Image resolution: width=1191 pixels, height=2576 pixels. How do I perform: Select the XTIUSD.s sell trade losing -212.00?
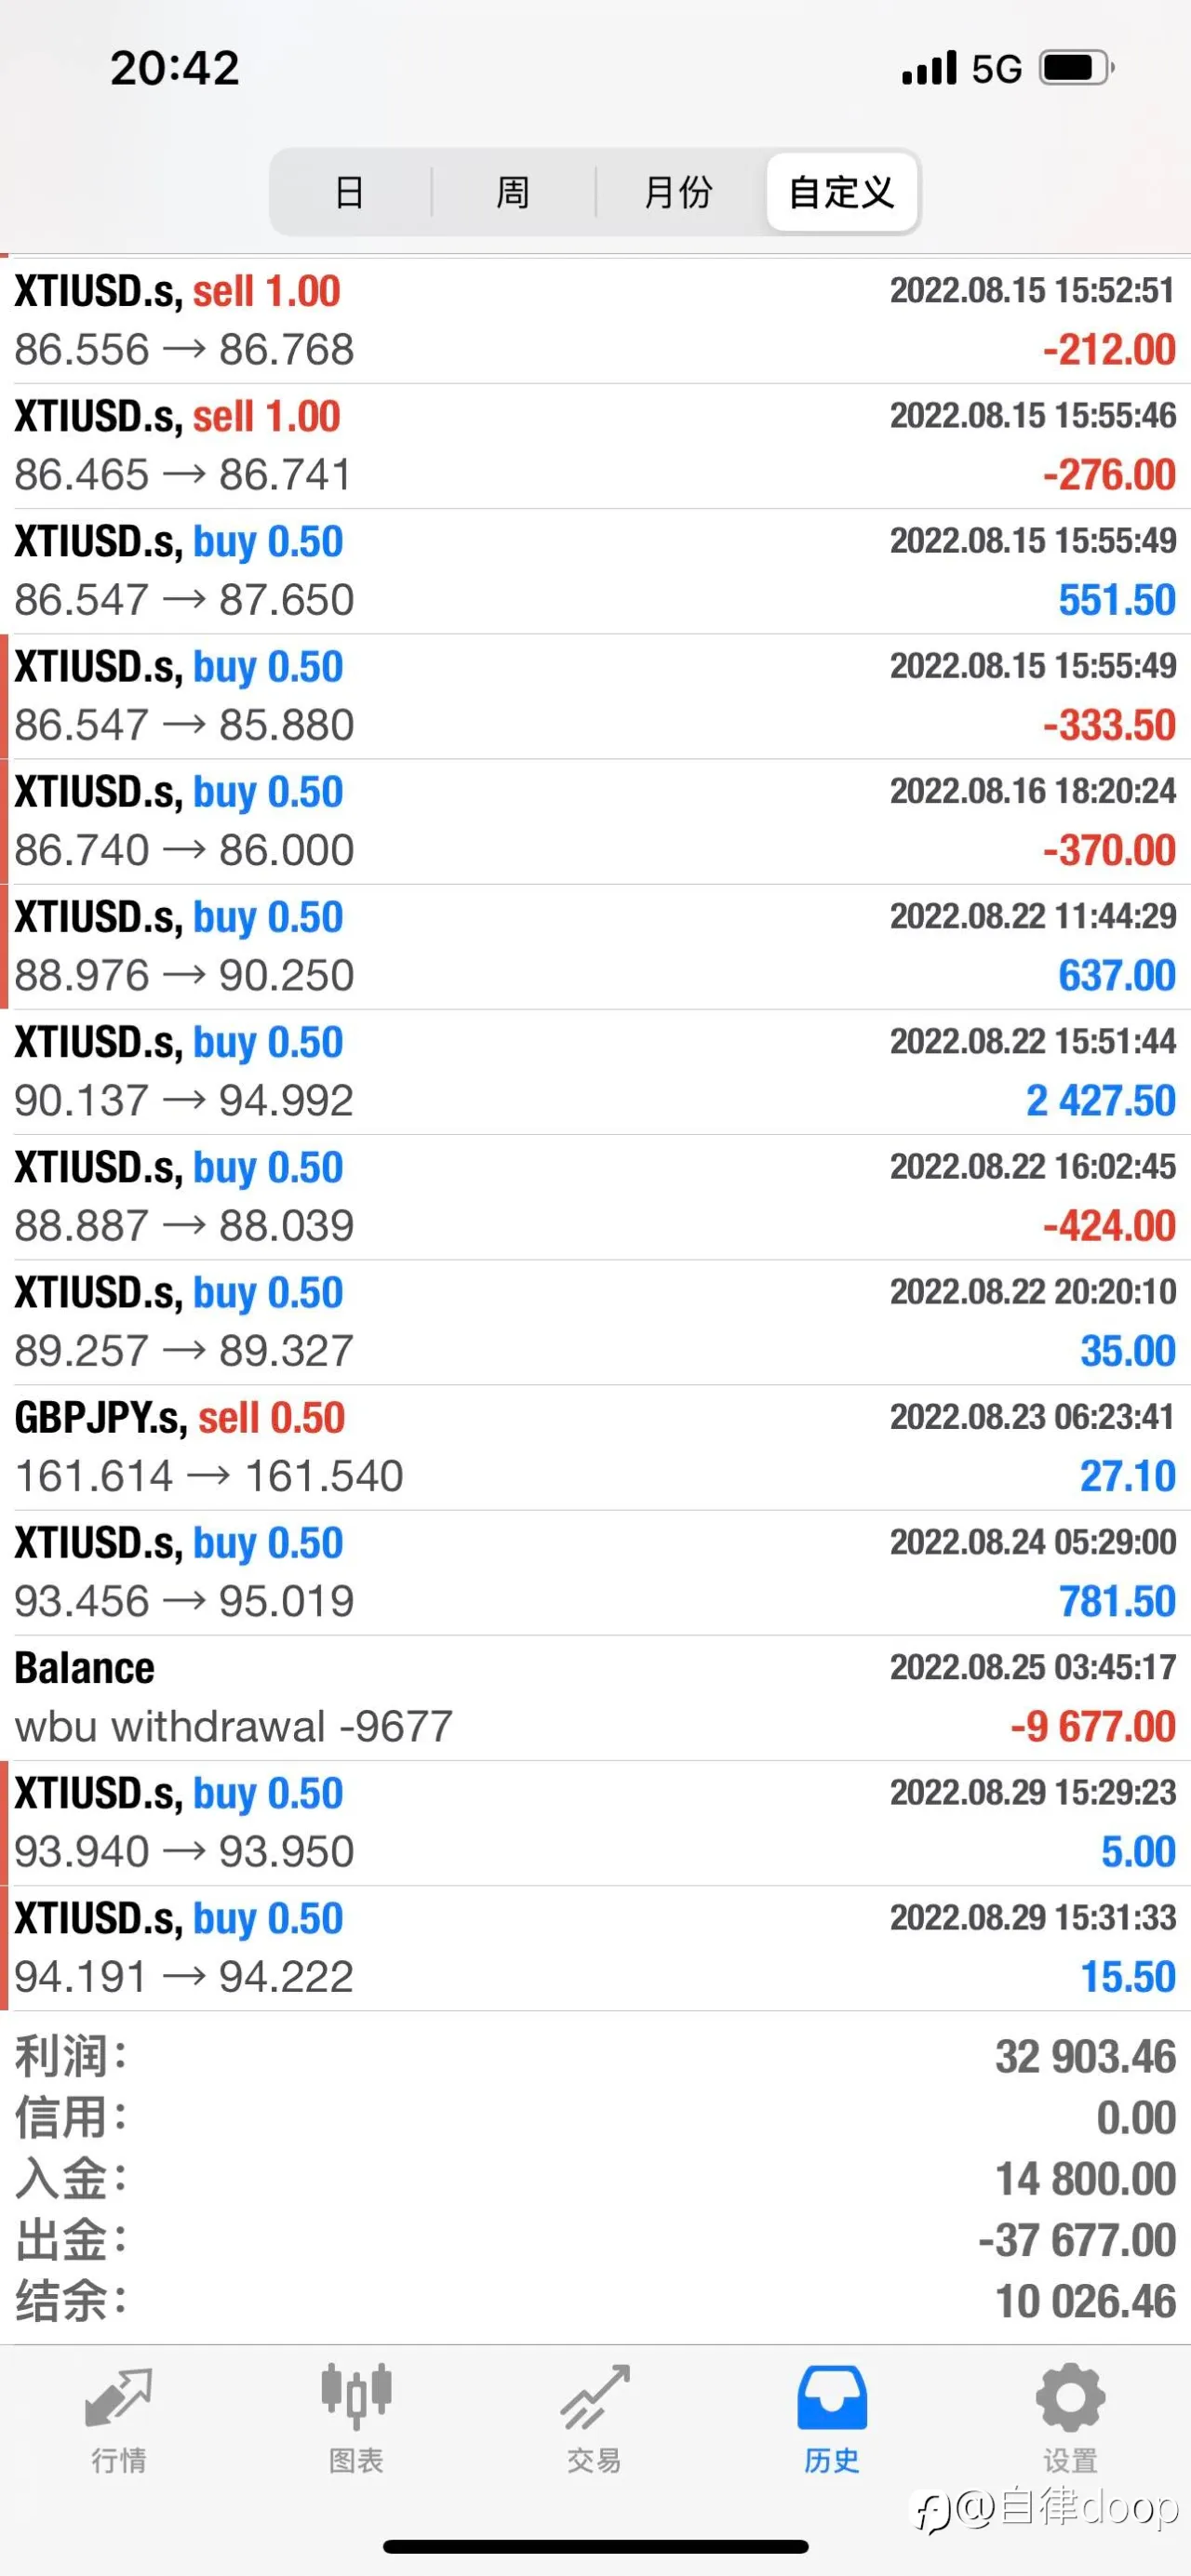click(x=595, y=321)
